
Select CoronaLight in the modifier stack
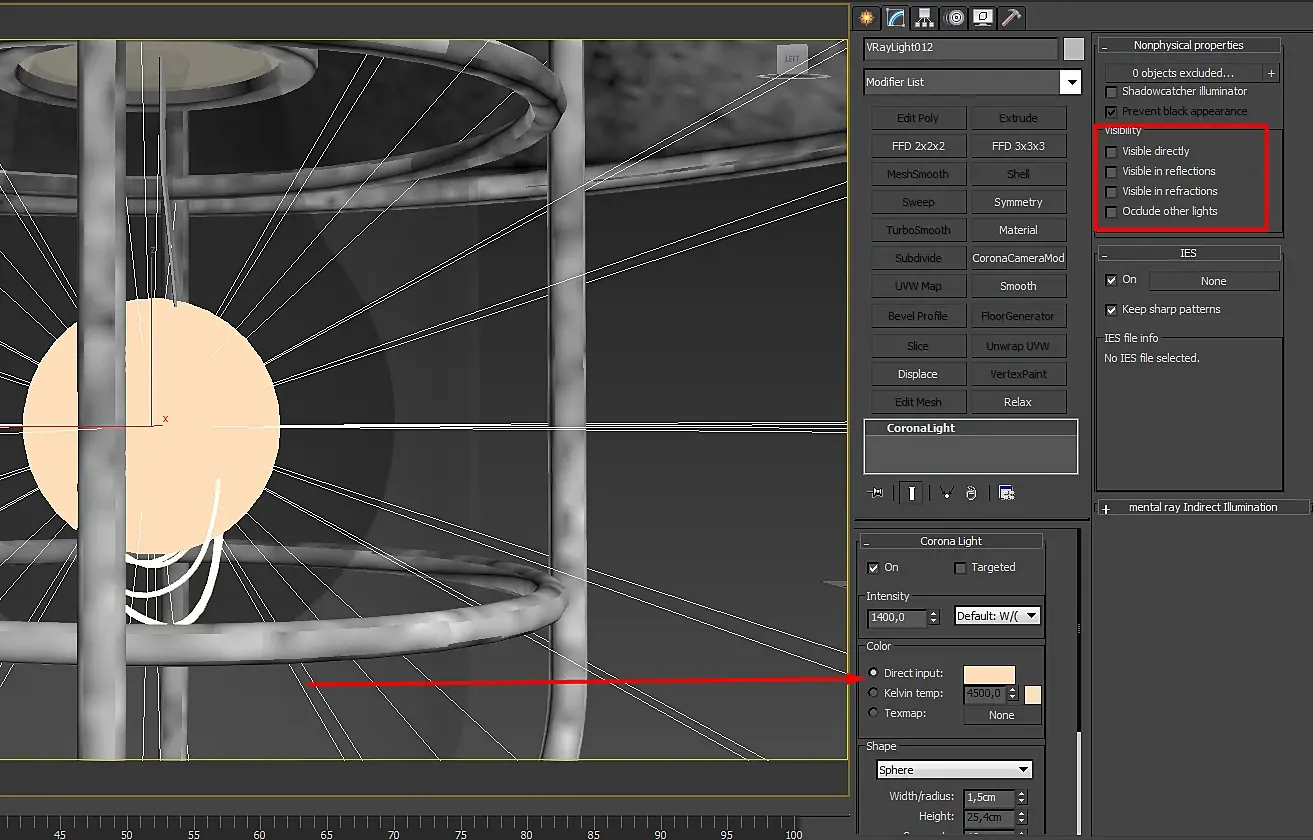(x=921, y=428)
